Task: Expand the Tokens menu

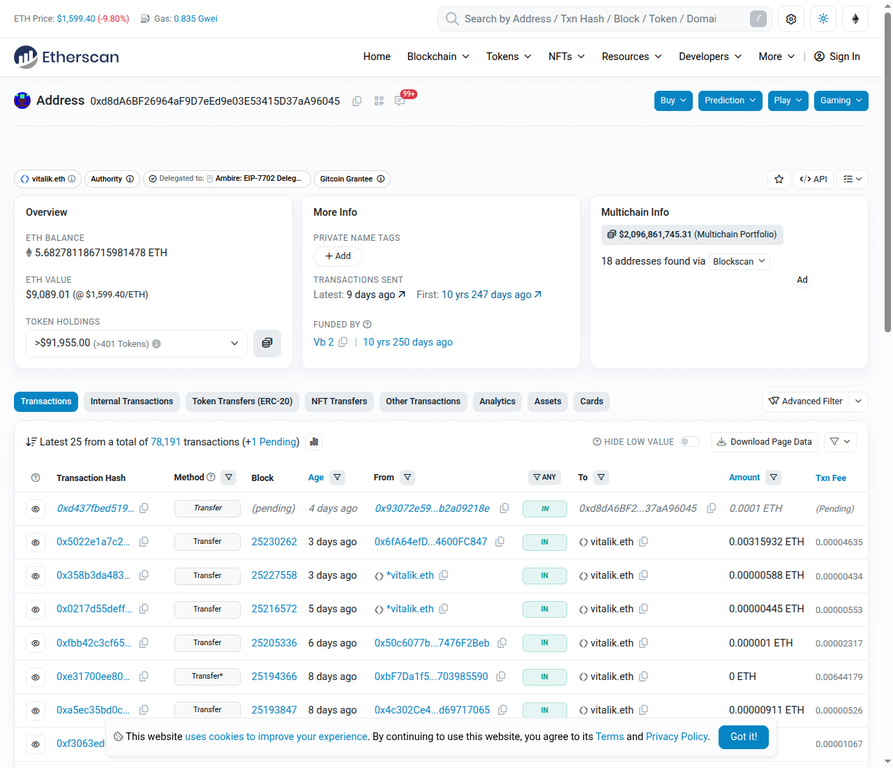Action: (x=509, y=56)
